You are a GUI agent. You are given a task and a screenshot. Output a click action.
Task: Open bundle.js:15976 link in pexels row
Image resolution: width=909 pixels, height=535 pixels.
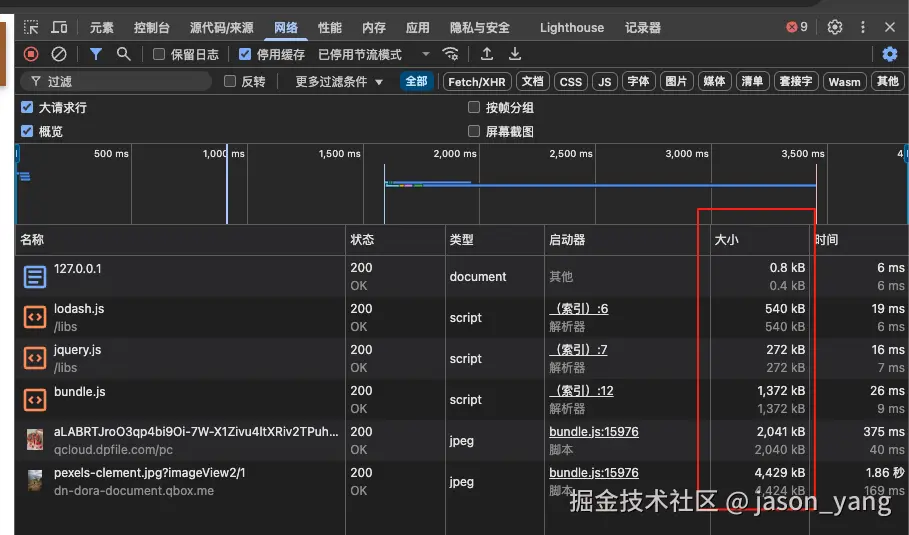(594, 473)
